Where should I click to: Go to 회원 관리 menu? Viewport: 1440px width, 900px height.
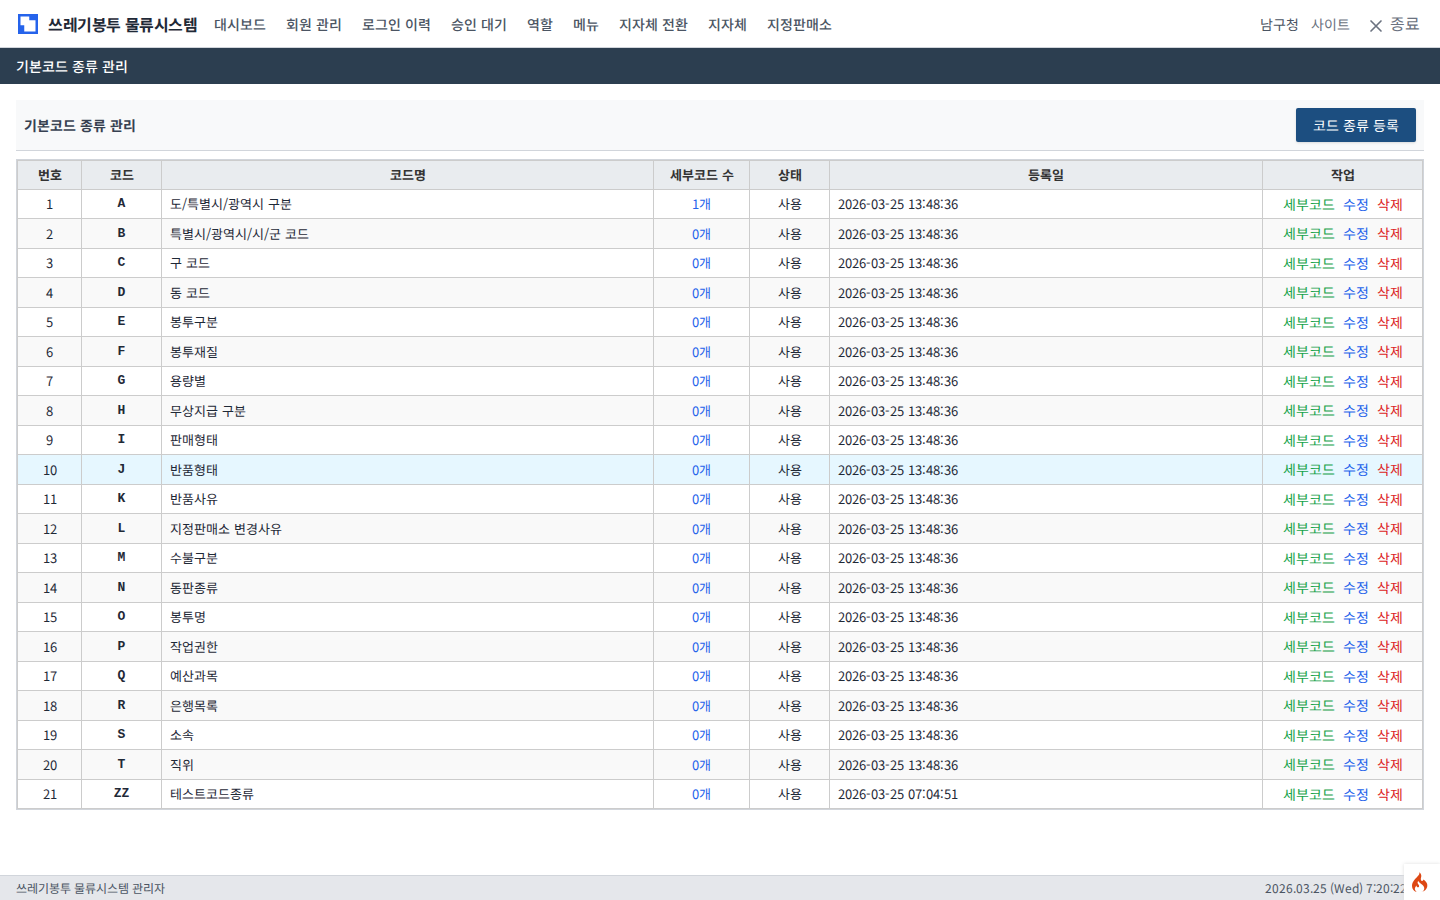click(x=313, y=25)
